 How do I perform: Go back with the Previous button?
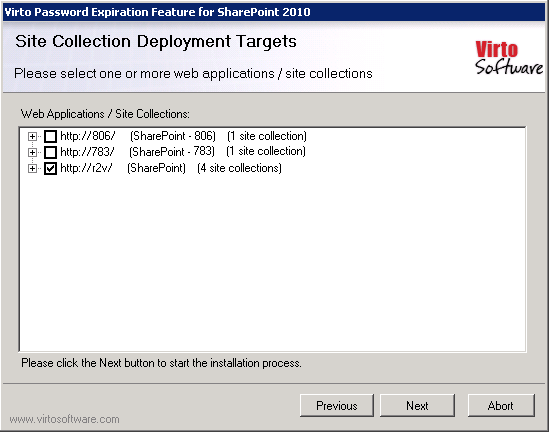(337, 405)
